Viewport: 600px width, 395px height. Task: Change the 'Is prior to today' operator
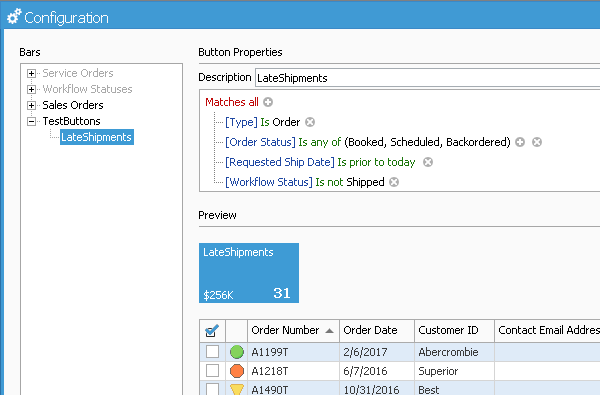click(x=376, y=162)
